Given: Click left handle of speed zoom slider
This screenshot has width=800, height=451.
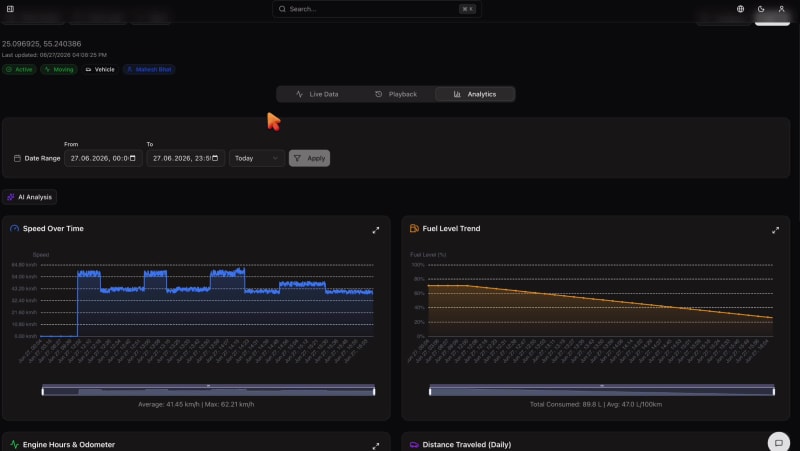Looking at the screenshot, I should coord(43,391).
